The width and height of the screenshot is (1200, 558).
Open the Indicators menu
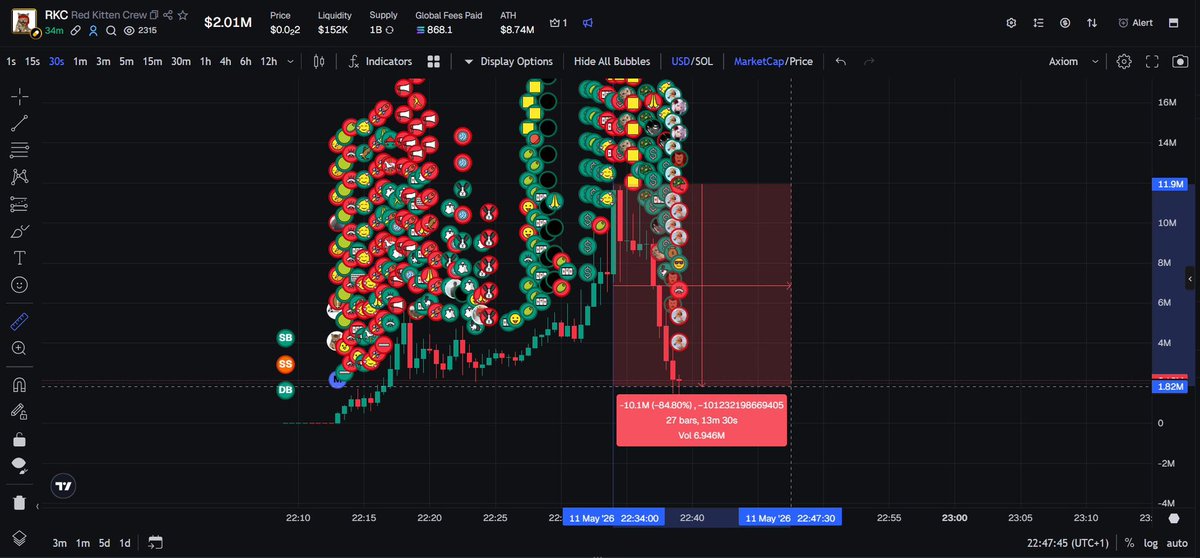coord(379,61)
